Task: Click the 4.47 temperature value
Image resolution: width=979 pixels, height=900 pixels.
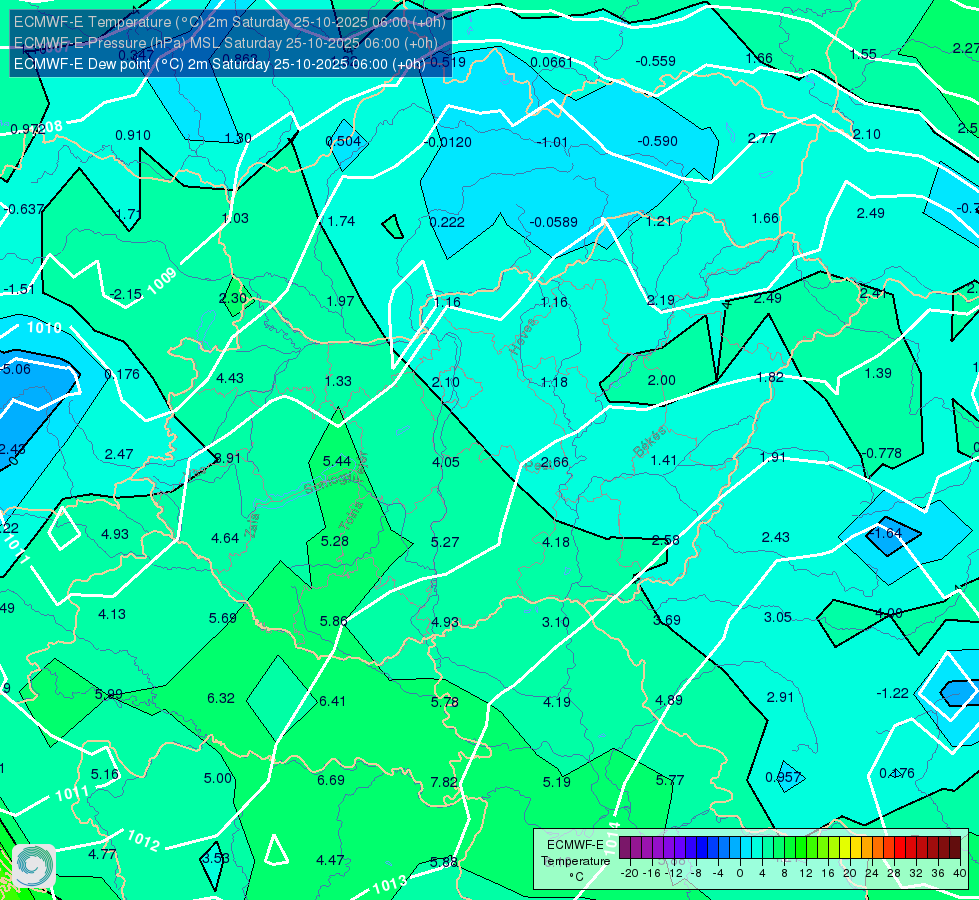Action: coord(330,861)
